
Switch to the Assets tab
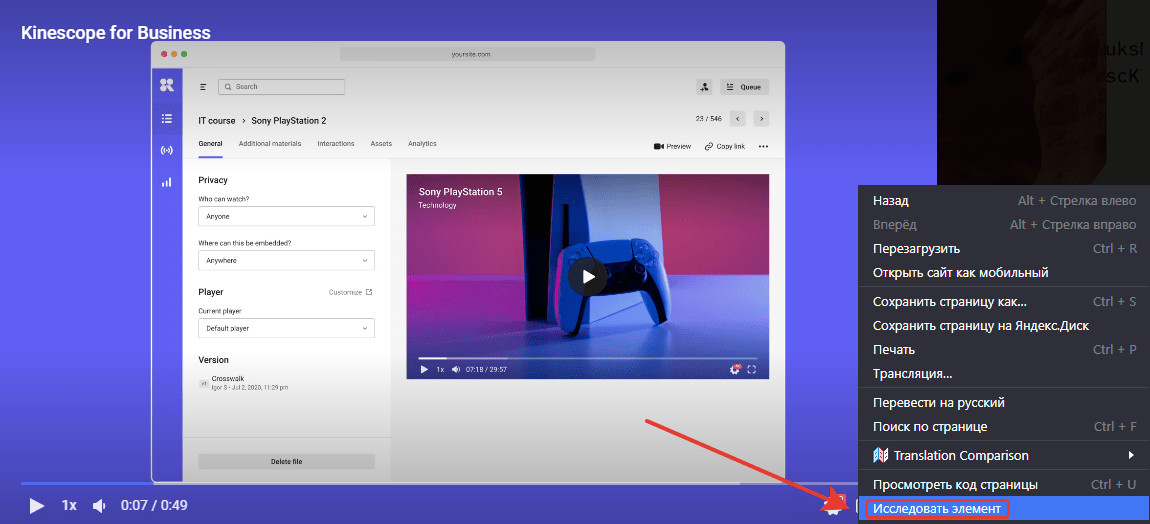[381, 144]
